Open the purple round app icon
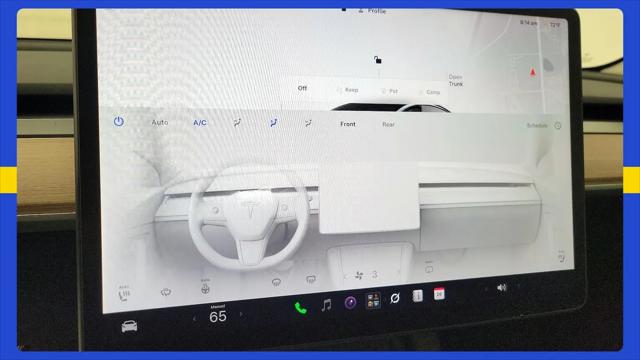This screenshot has height=360, width=640. pos(350,302)
